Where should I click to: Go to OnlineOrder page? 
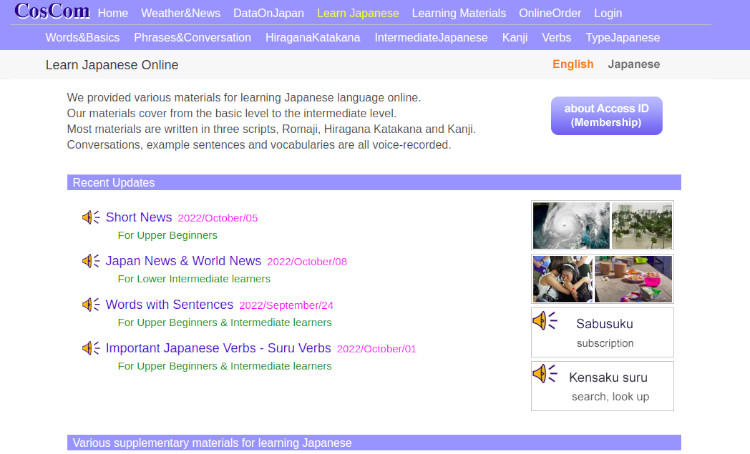tap(550, 13)
